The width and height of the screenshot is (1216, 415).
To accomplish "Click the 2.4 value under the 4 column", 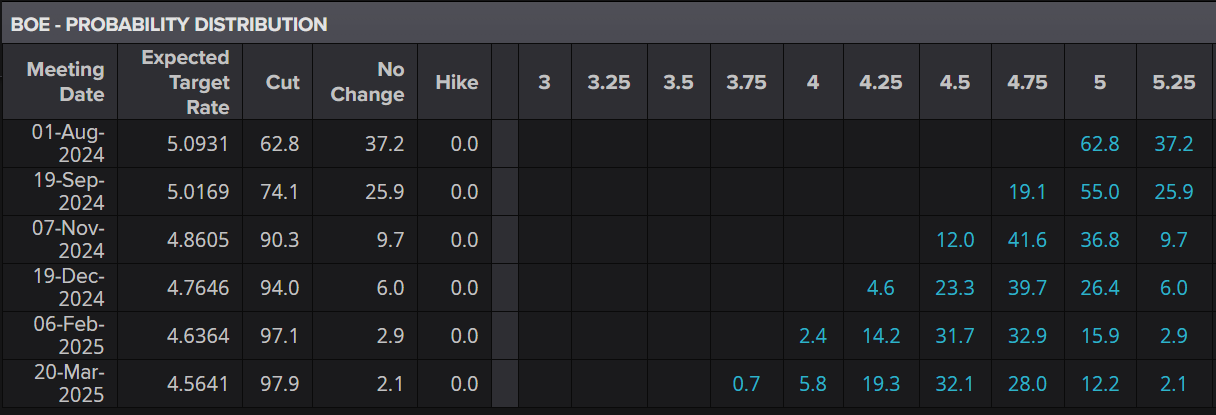I will click(x=813, y=336).
